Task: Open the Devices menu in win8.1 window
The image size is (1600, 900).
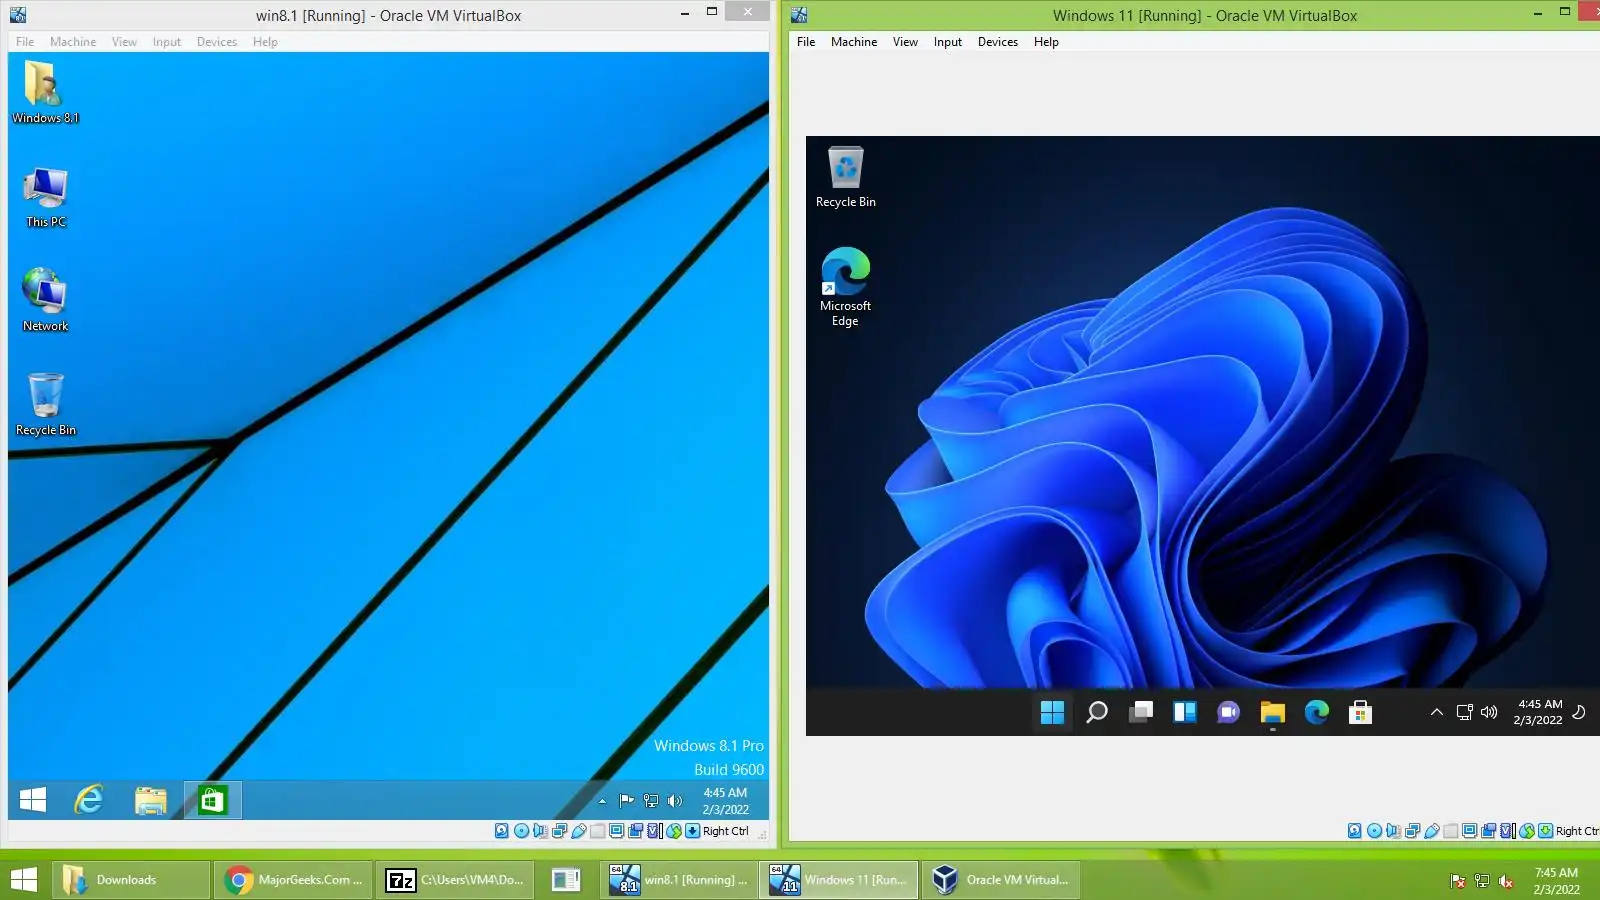Action: pyautogui.click(x=217, y=42)
